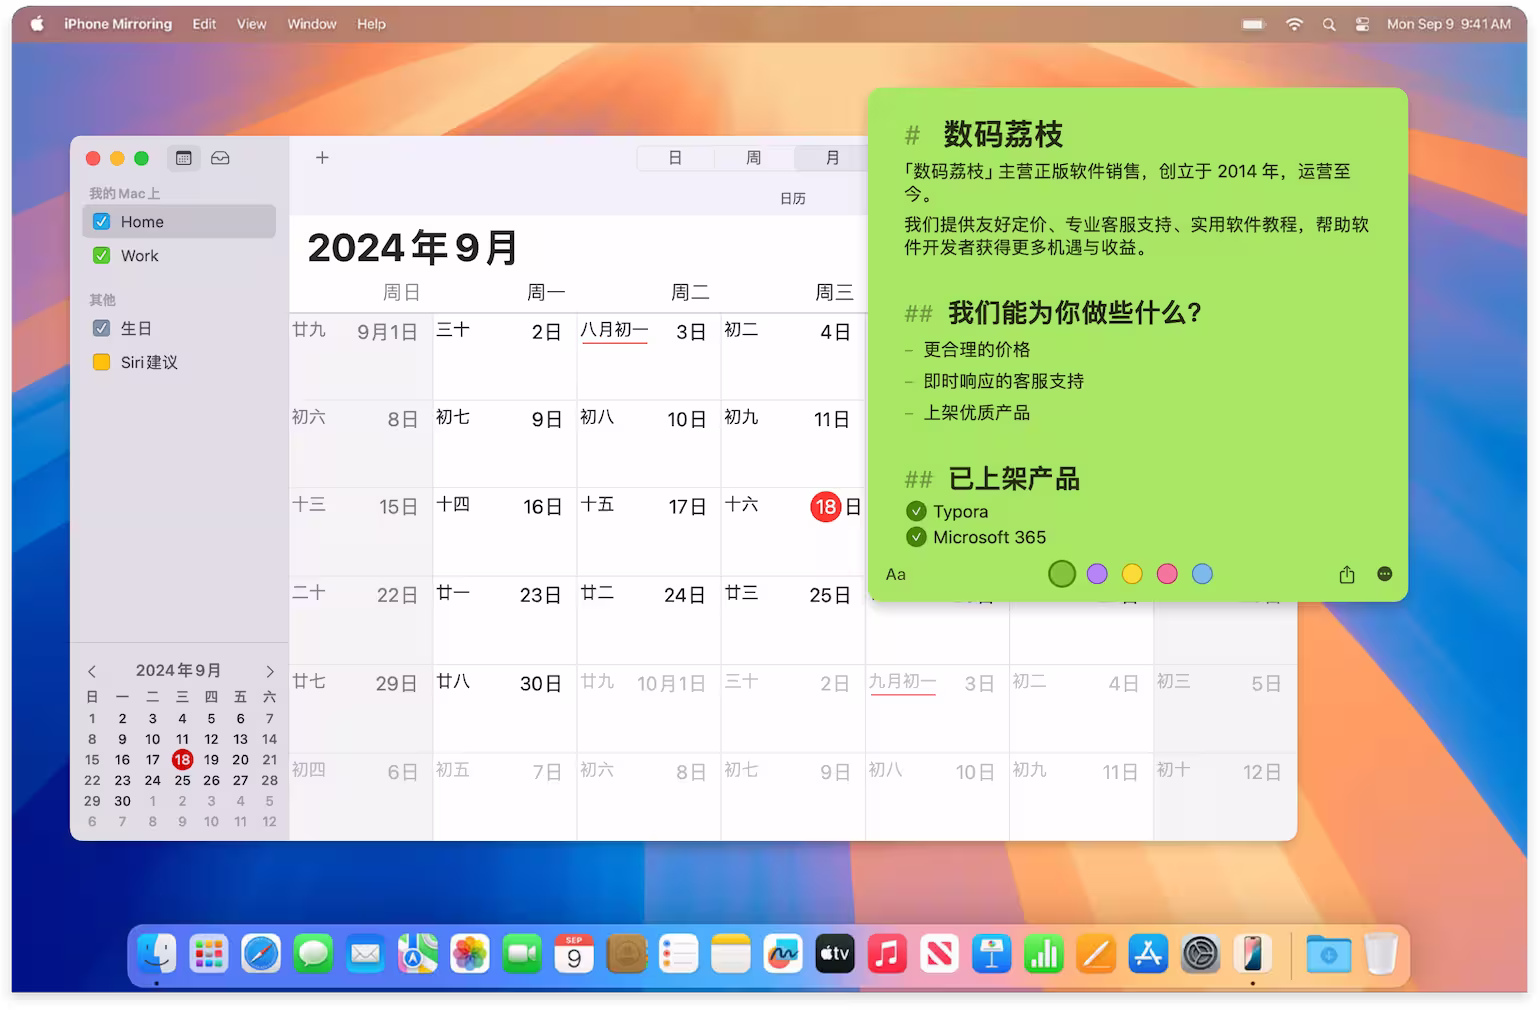Image resolution: width=1540 pixels, height=1010 pixels.
Task: Open the Music app in the Dock
Action: [887, 955]
